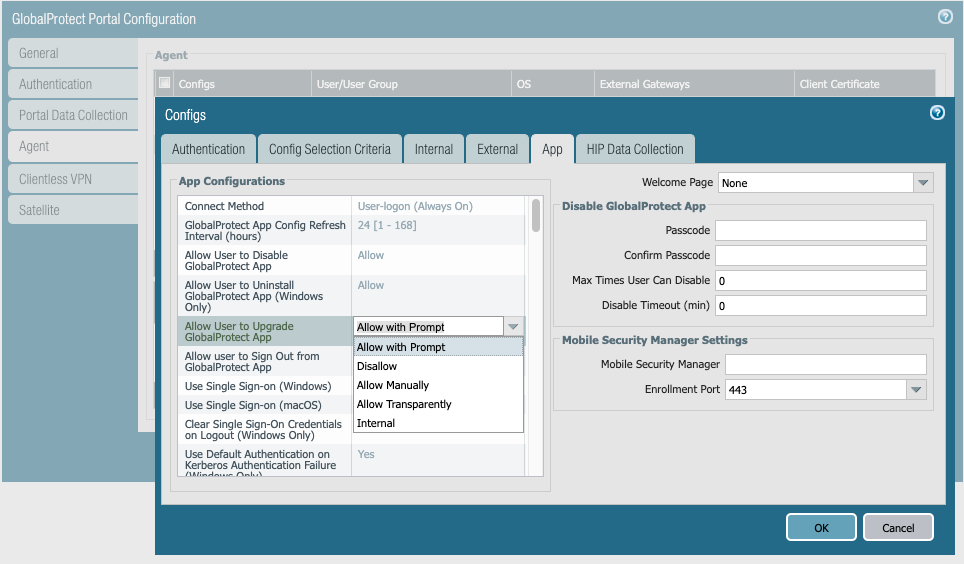This screenshot has height=564, width=964.
Task: Select Use Single Sign-on (macOS) row
Action: click(266, 405)
